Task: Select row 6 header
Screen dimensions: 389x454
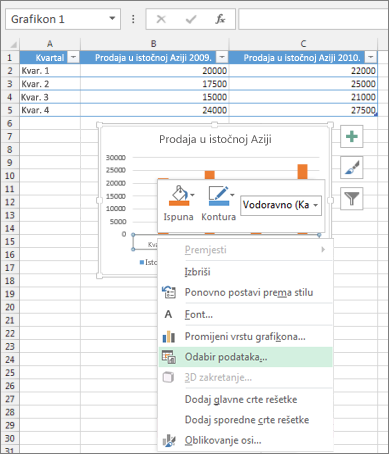Action: point(10,123)
